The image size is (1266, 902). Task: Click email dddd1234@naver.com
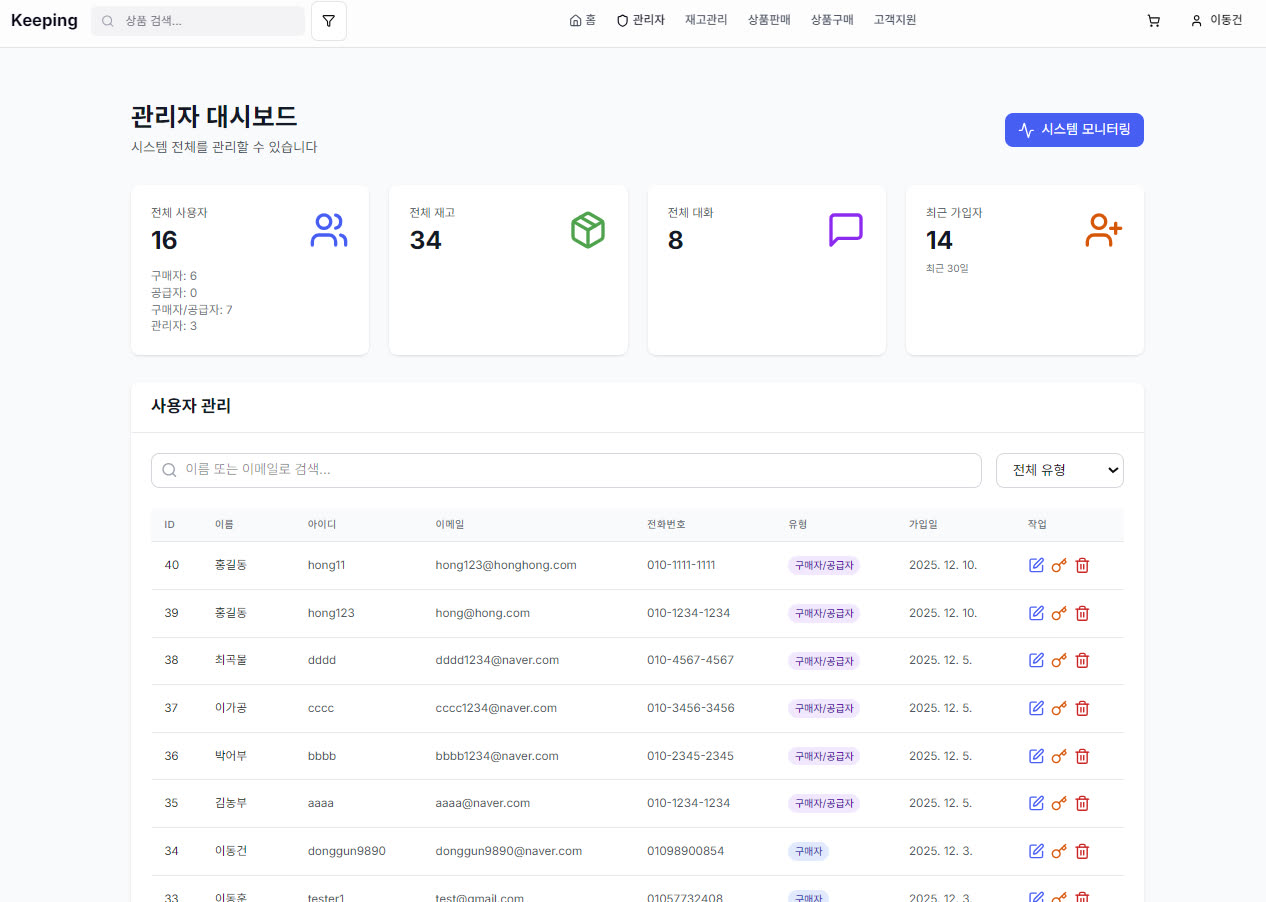pyautogui.click(x=497, y=660)
